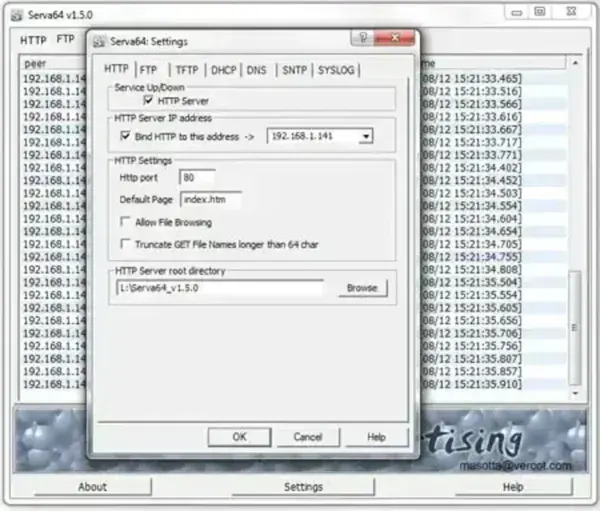This screenshot has height=511, width=600.
Task: Switch to the SNTP settings tab
Action: (x=294, y=70)
